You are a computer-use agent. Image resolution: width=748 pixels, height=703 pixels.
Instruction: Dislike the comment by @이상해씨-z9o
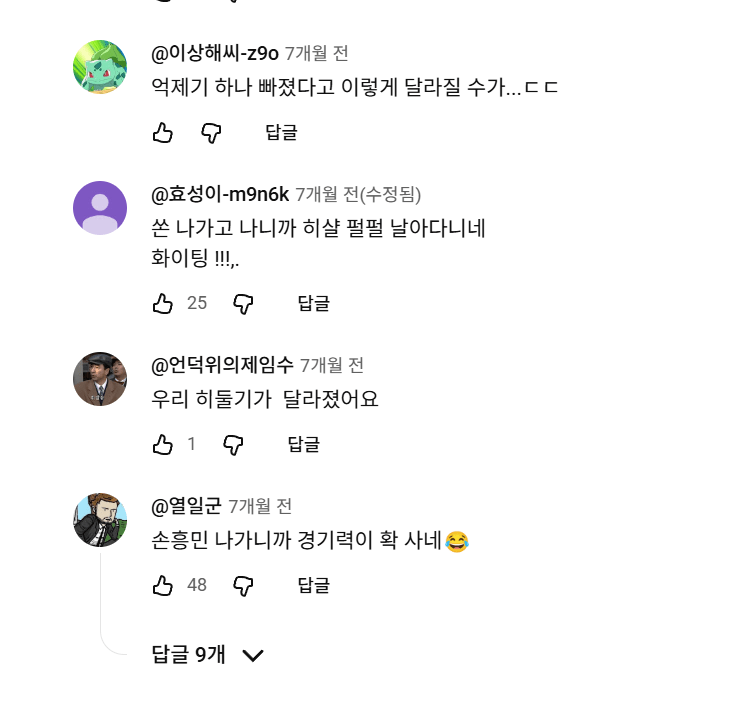point(211,133)
